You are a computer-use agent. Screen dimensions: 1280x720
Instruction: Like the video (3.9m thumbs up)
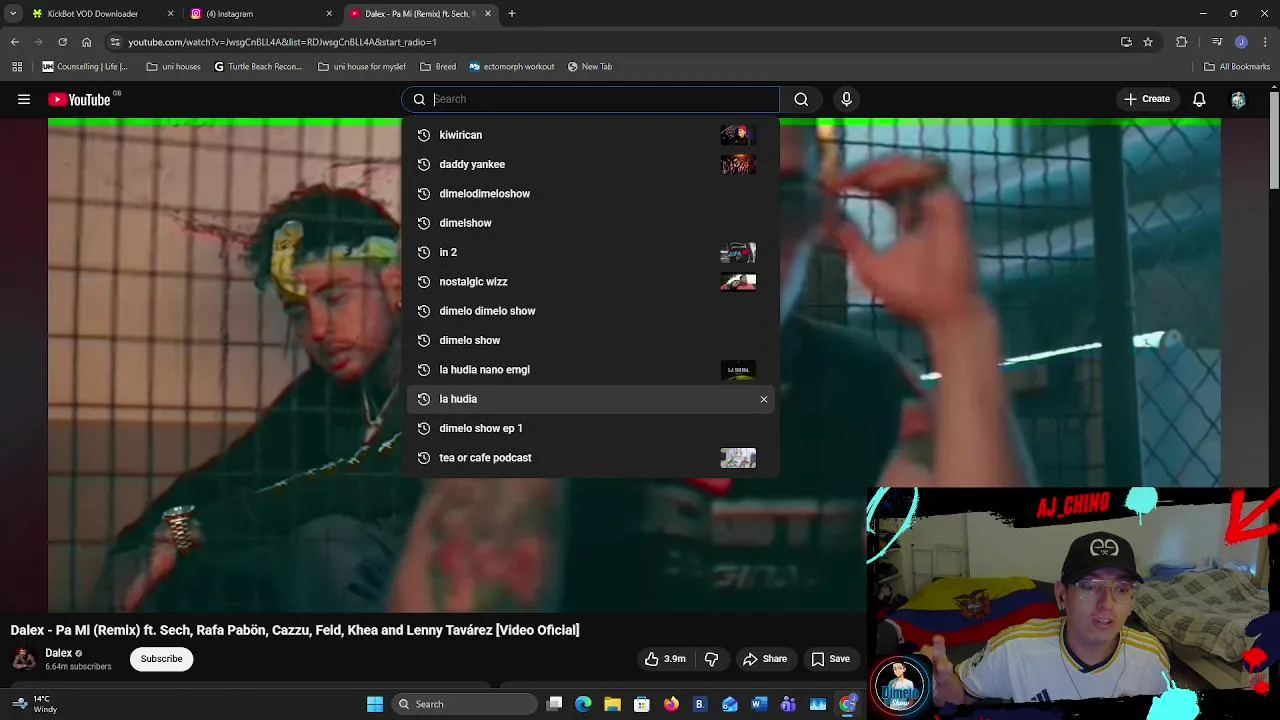(665, 659)
